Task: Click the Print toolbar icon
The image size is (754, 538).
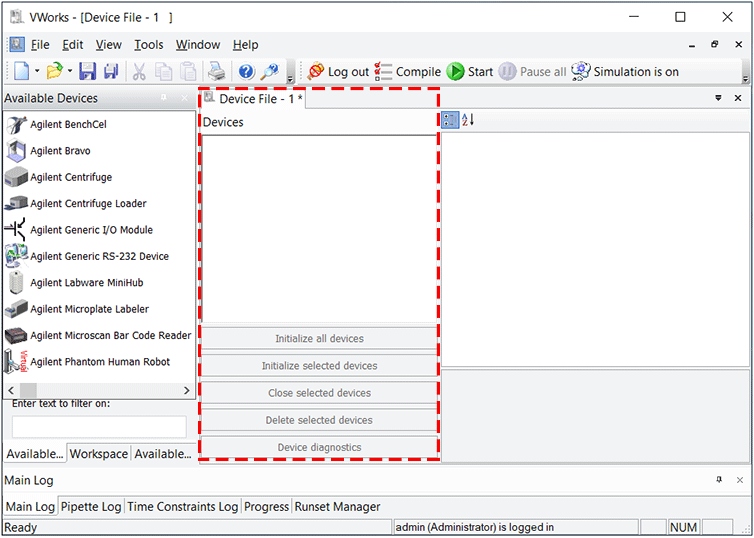Action: pyautogui.click(x=217, y=72)
